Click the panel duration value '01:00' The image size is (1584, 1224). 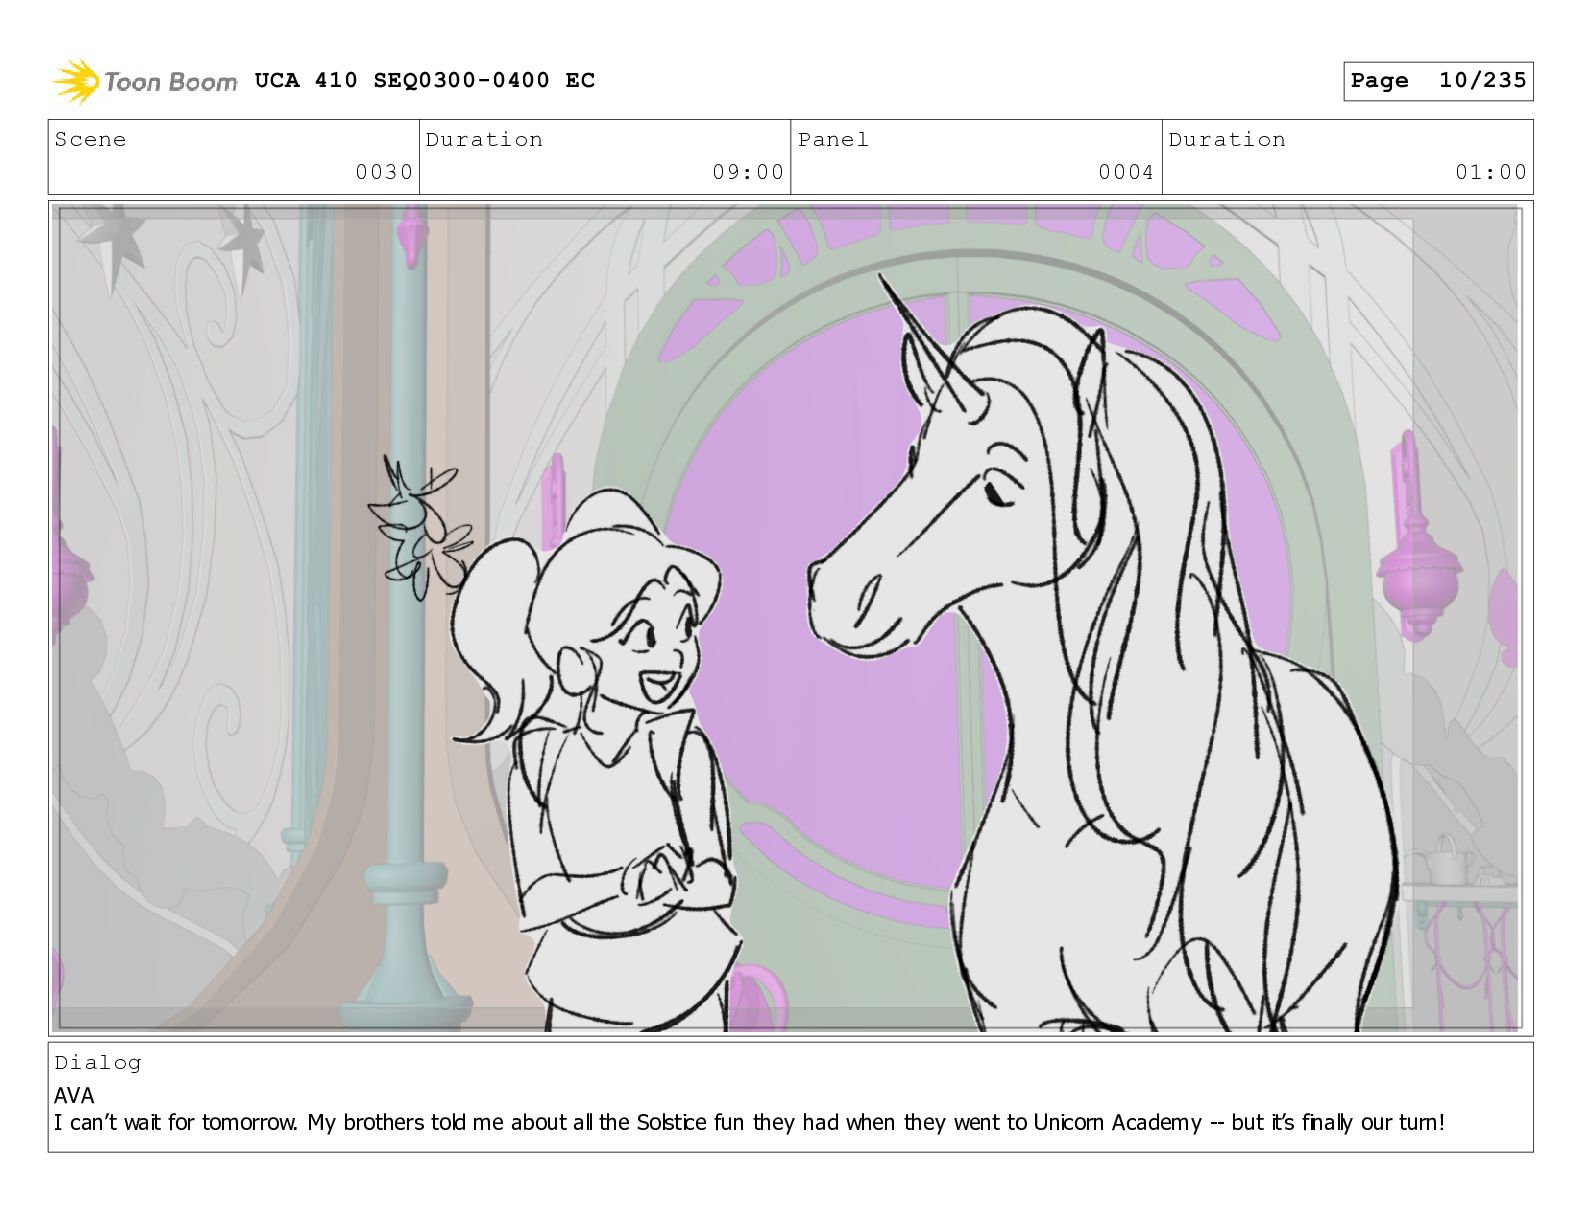[1491, 172]
